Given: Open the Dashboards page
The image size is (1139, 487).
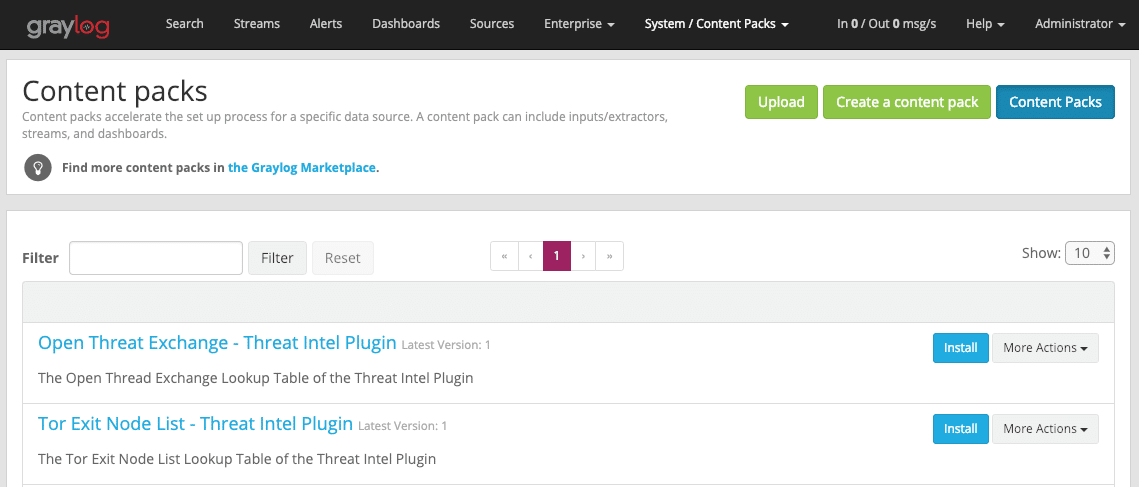Looking at the screenshot, I should coord(405,24).
